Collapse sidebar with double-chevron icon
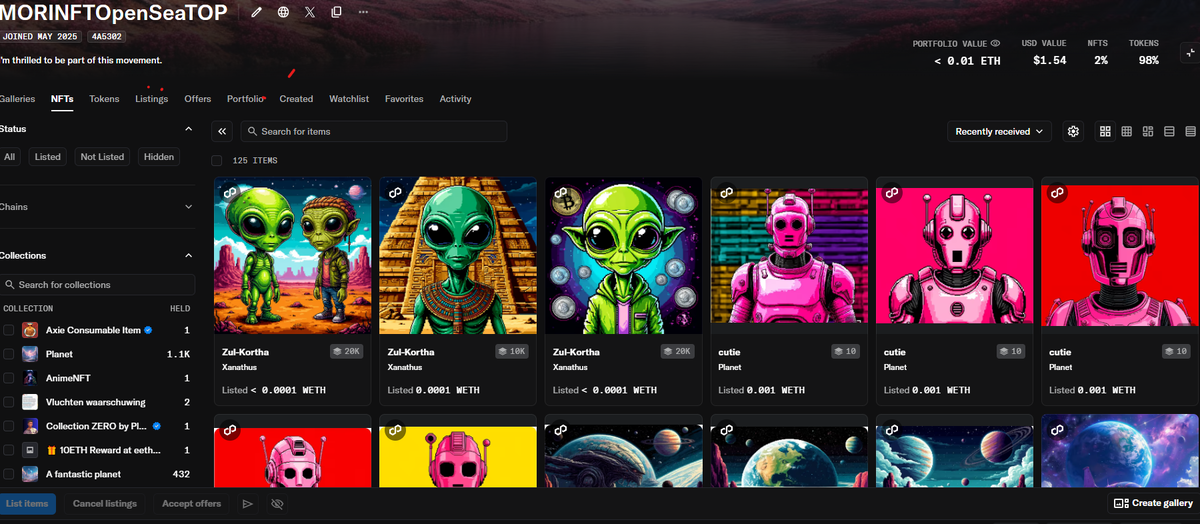This screenshot has width=1200, height=524. [222, 131]
